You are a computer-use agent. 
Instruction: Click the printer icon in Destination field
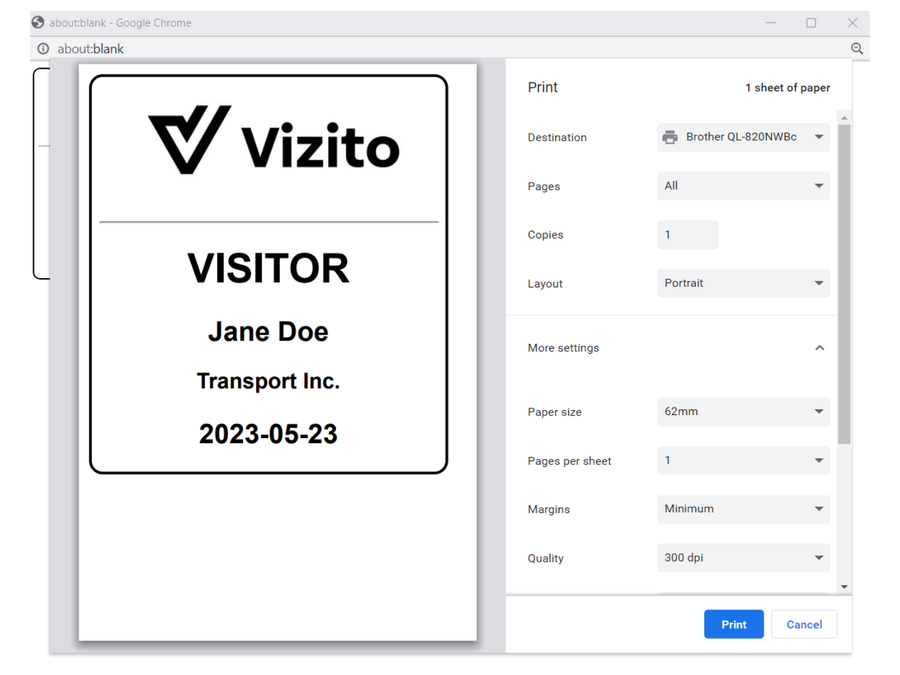[670, 137]
